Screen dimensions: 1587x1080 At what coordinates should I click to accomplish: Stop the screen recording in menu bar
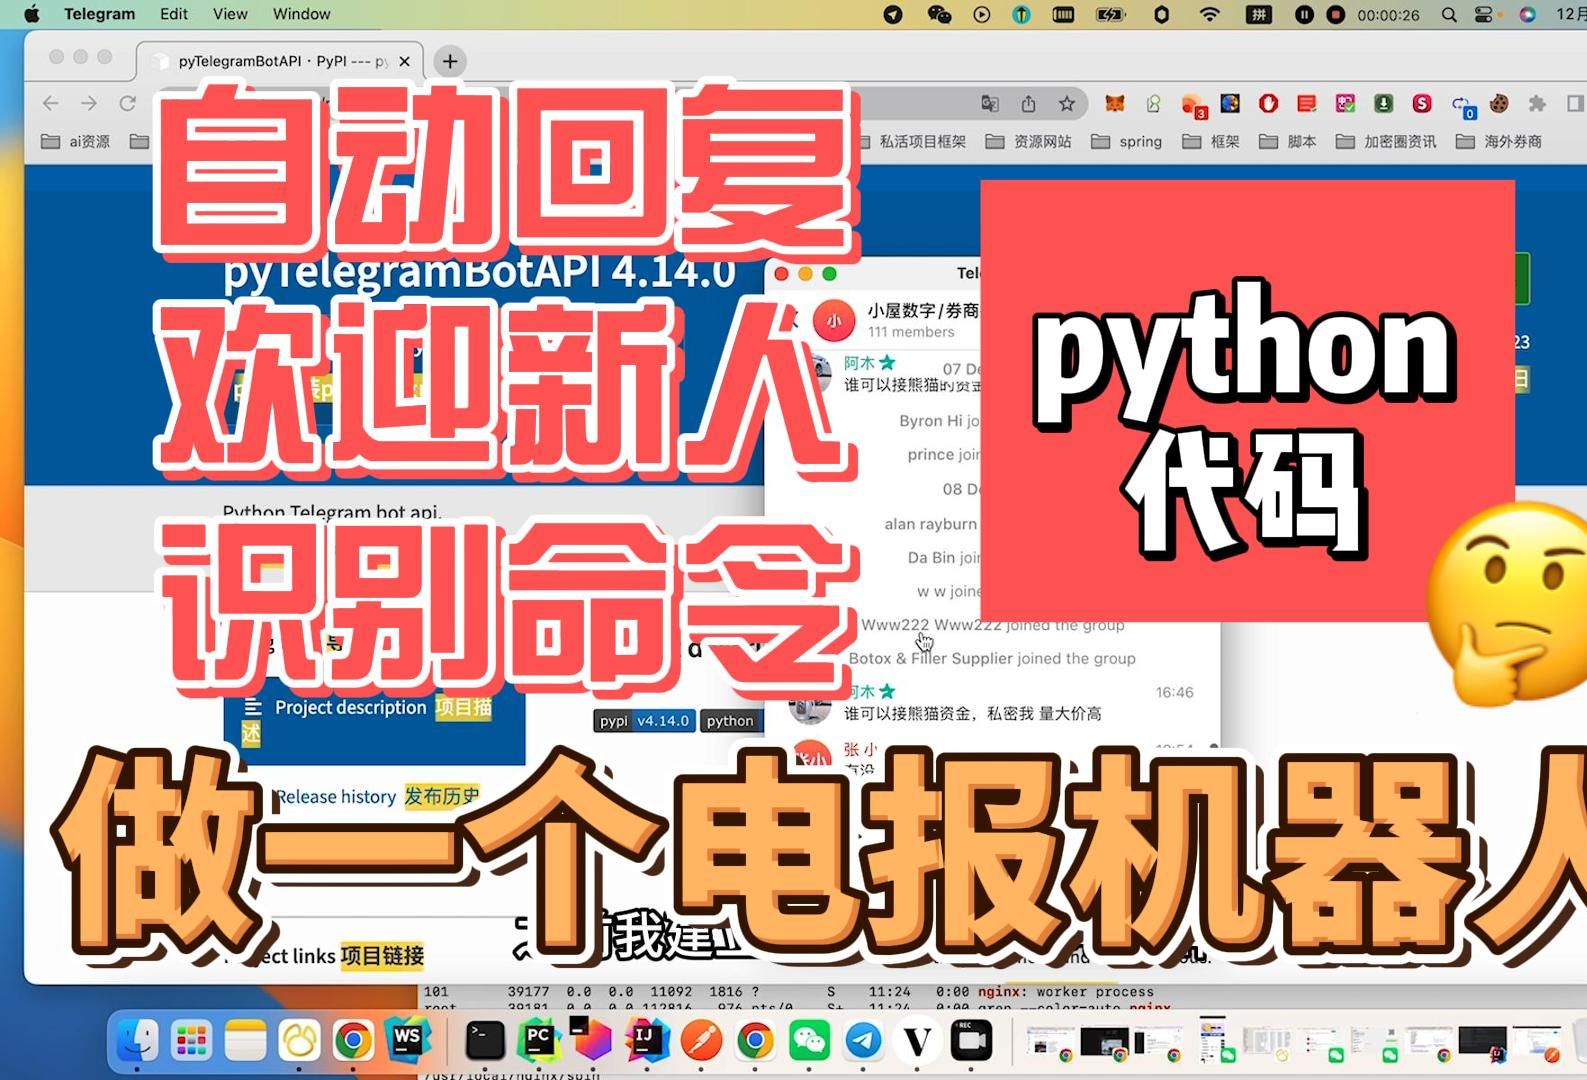1335,14
